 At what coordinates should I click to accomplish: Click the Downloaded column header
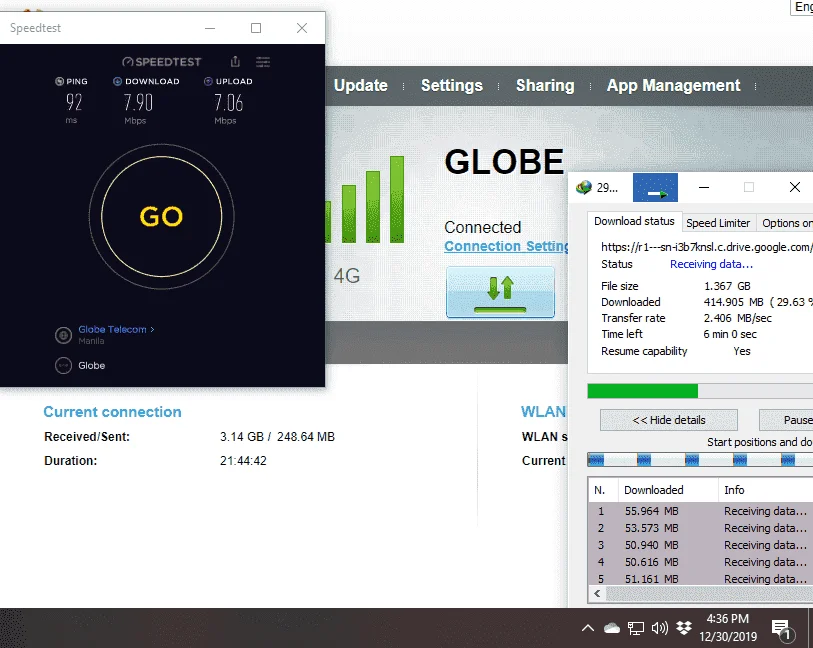(667, 490)
